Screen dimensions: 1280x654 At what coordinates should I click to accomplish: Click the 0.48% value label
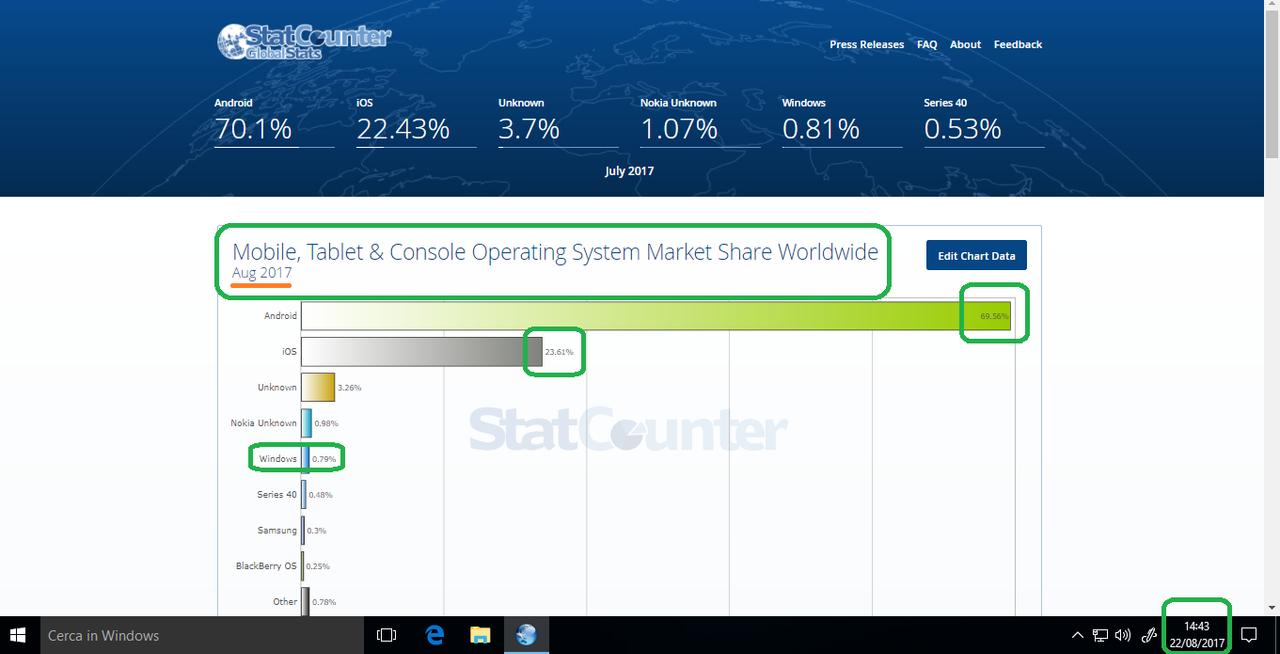(321, 495)
